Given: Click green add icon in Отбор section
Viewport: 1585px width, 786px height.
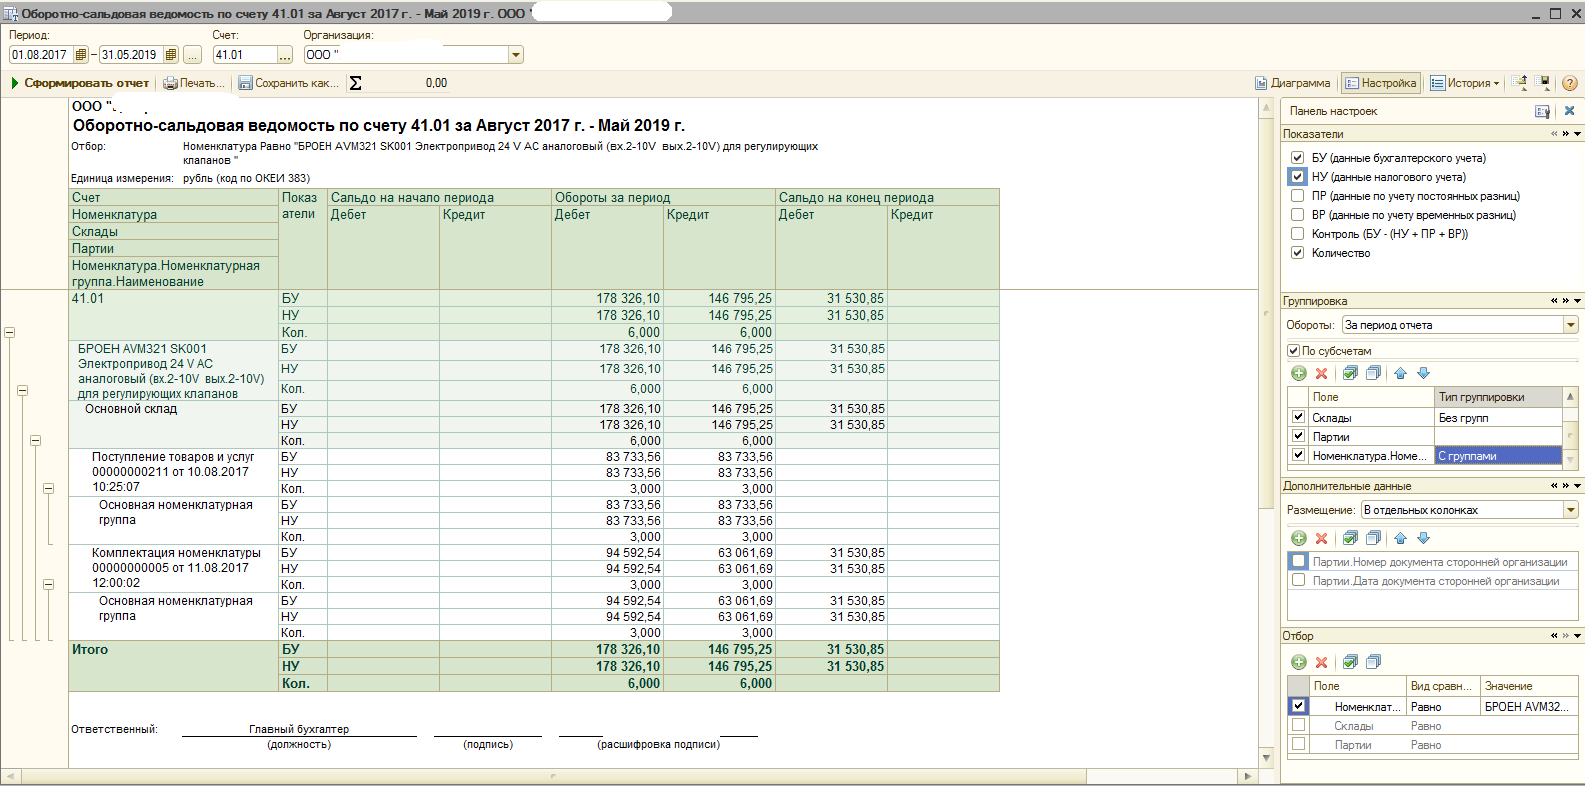Looking at the screenshot, I should 1298,662.
